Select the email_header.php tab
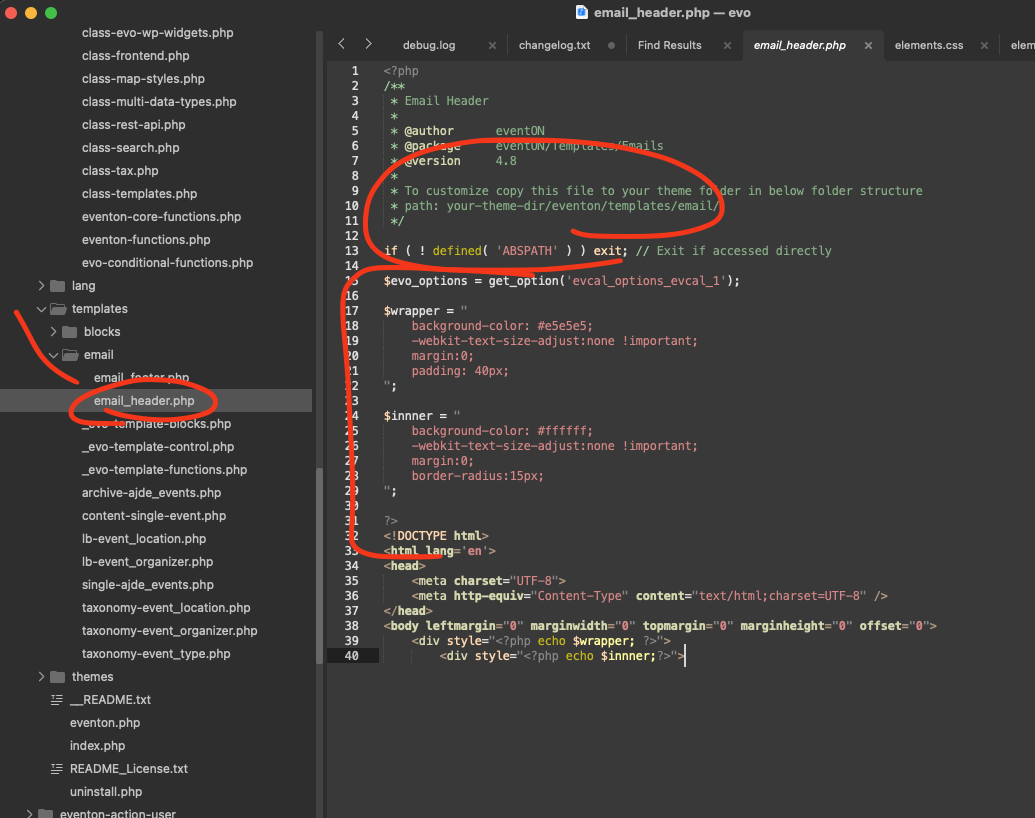 (799, 46)
